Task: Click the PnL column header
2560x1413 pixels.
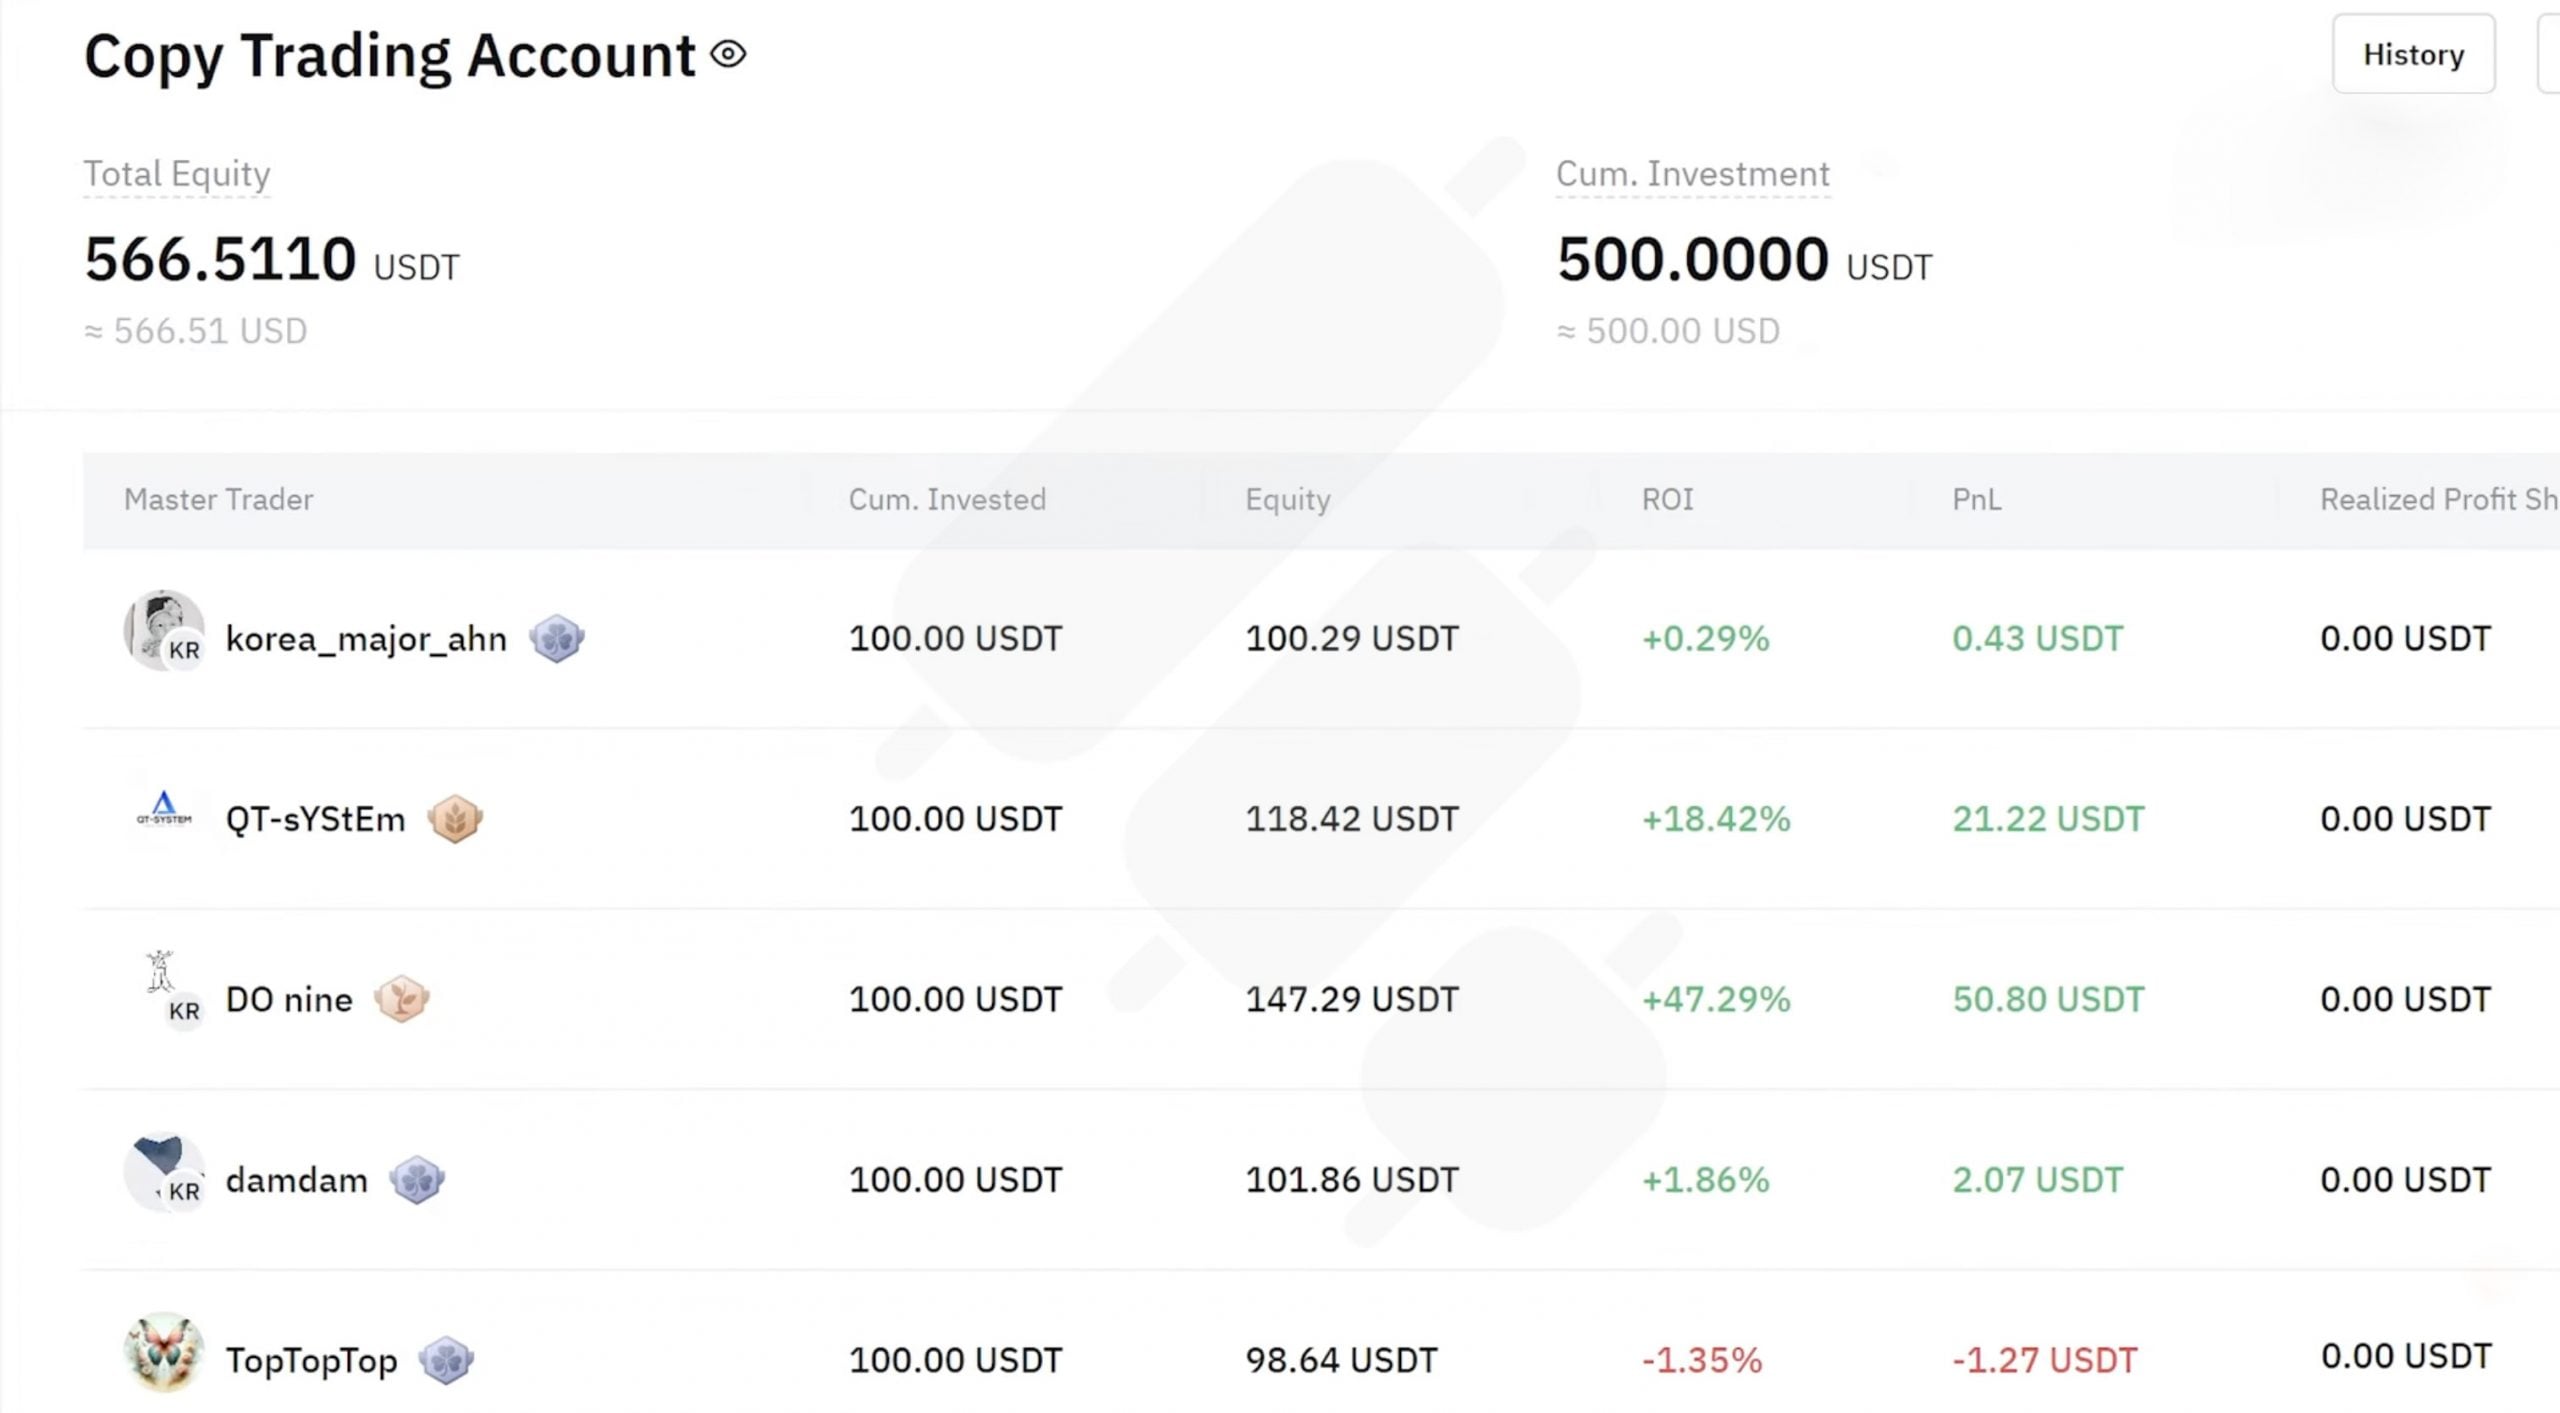Action: (1977, 499)
